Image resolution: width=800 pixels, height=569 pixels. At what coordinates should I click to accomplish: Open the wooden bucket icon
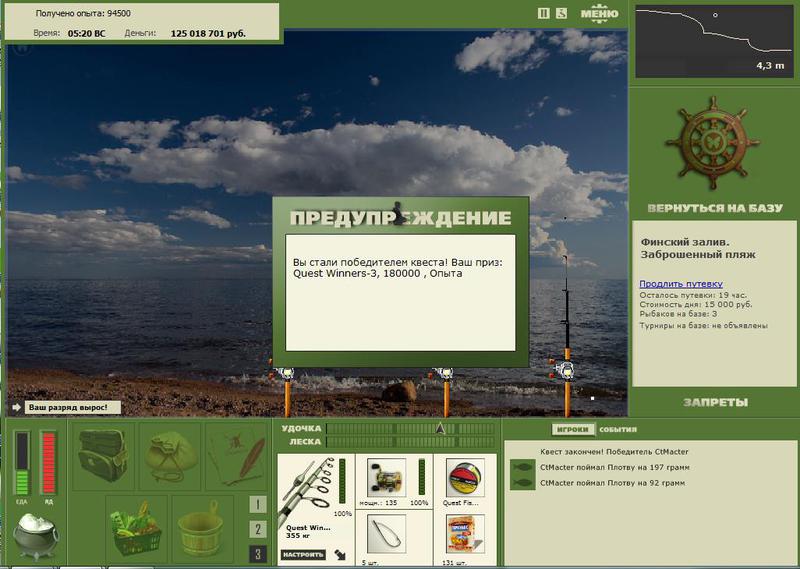[202, 528]
